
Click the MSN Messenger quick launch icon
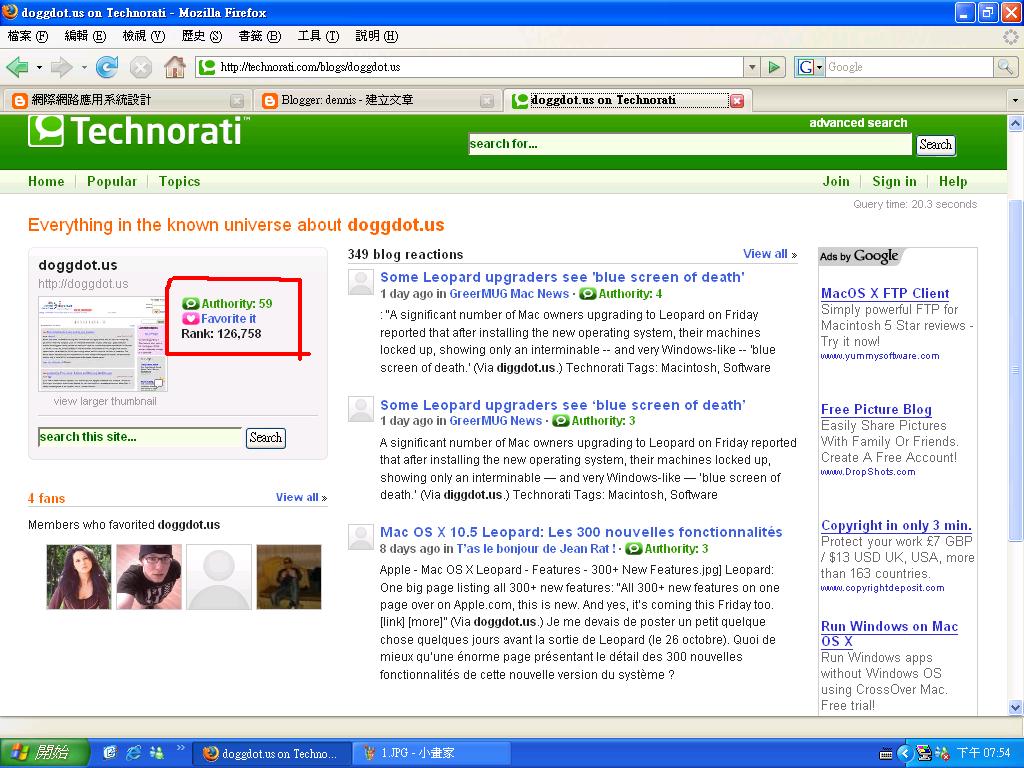coord(157,753)
